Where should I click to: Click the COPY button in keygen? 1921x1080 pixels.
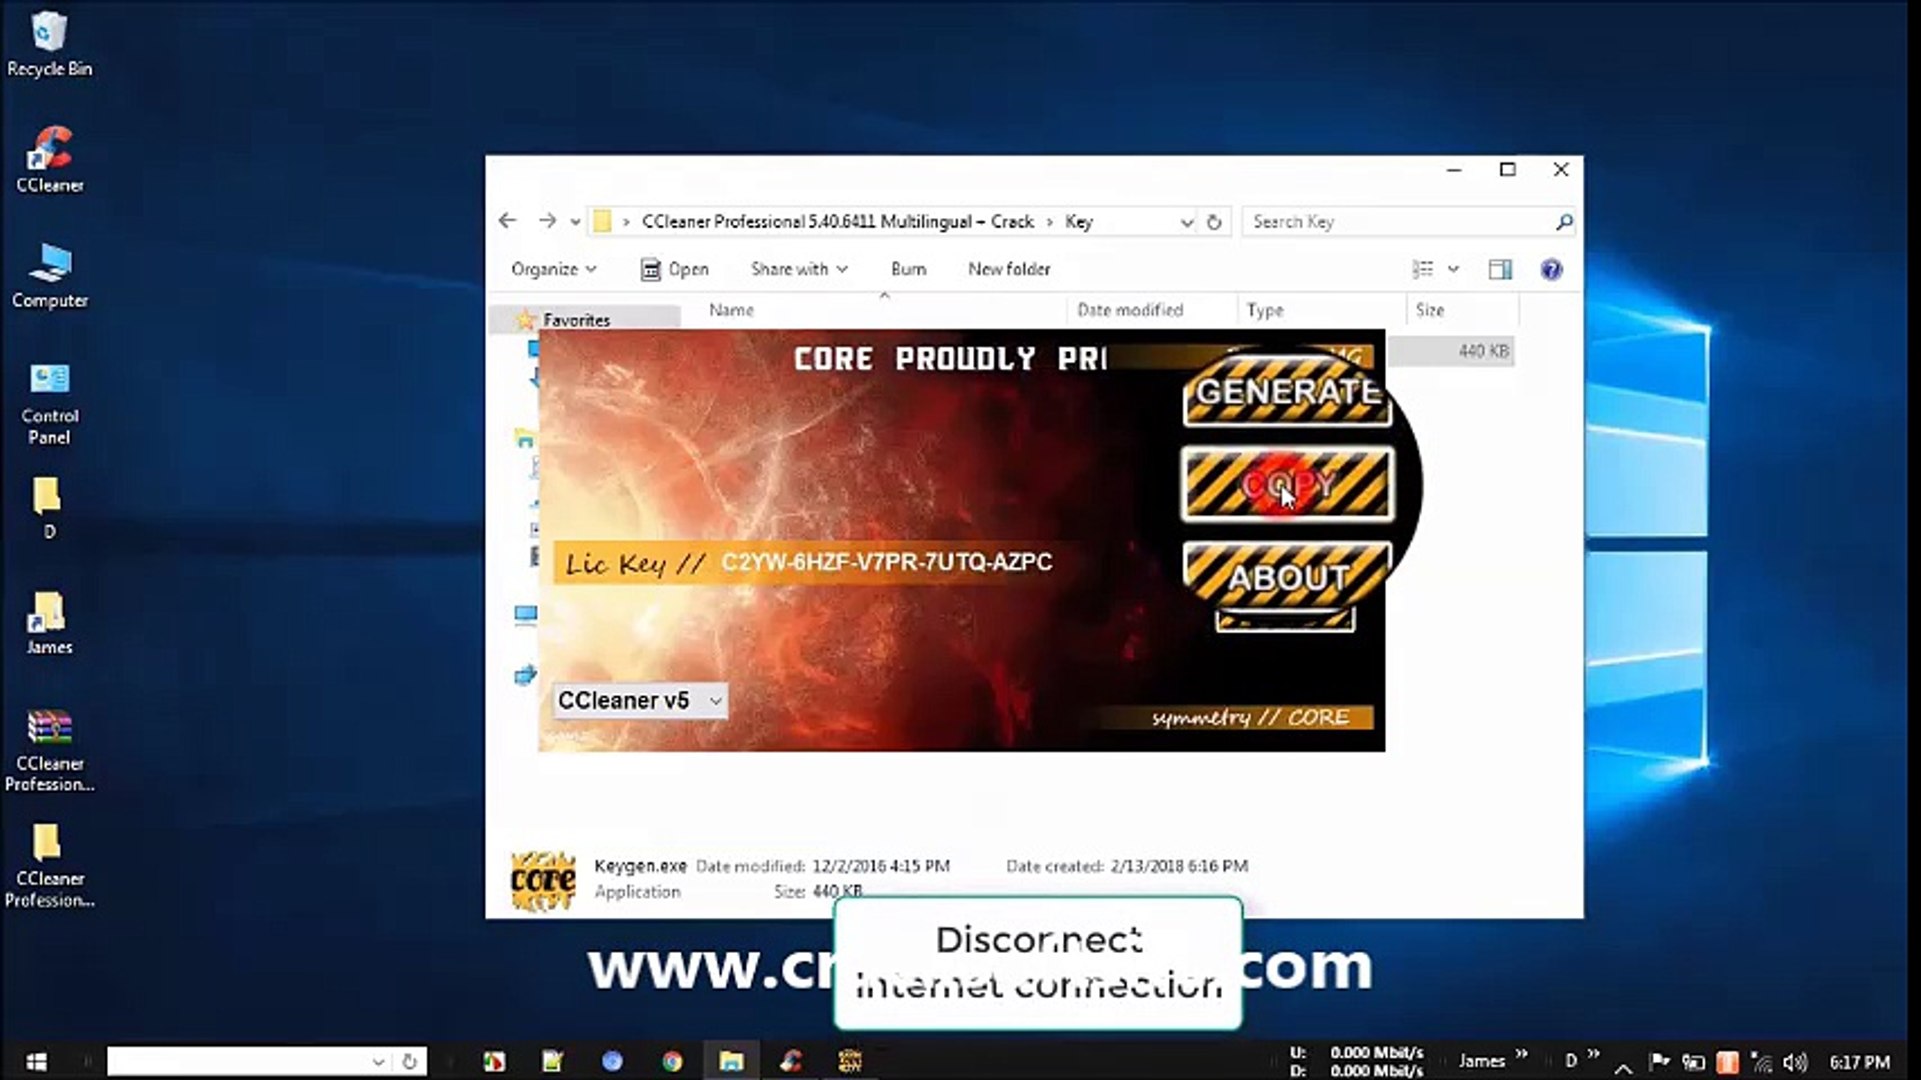tap(1287, 485)
